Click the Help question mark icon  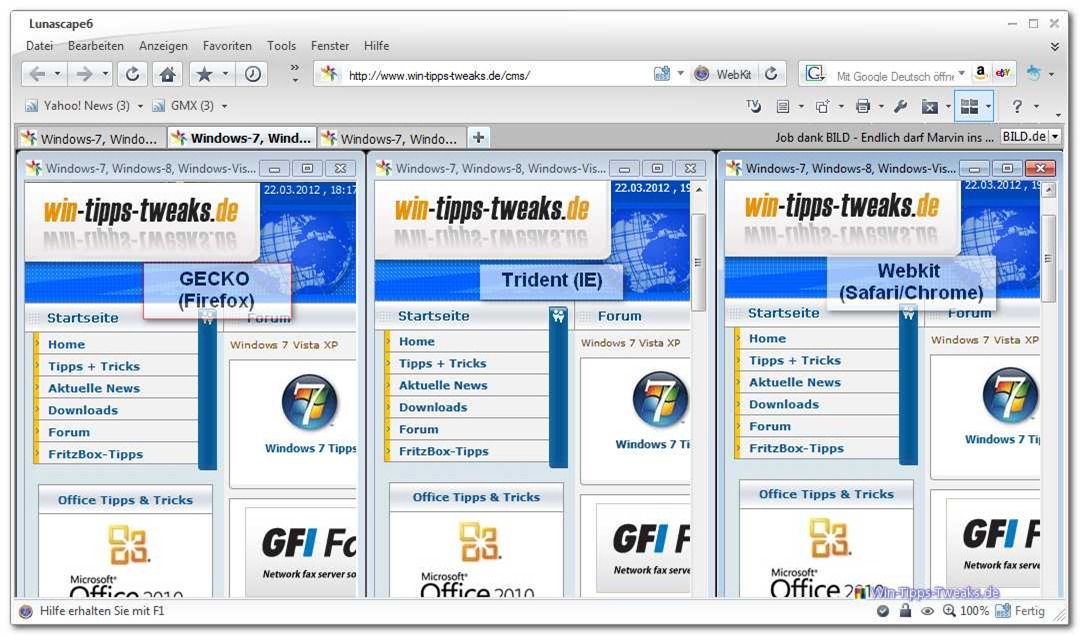(x=1017, y=106)
